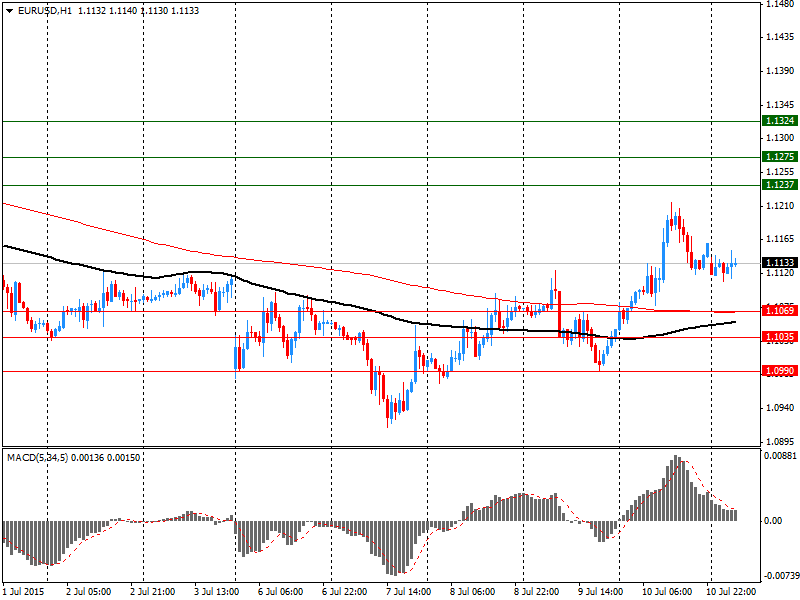
Task: Click the 2 Jul 05:00 time label
Action: pyautogui.click(x=89, y=592)
